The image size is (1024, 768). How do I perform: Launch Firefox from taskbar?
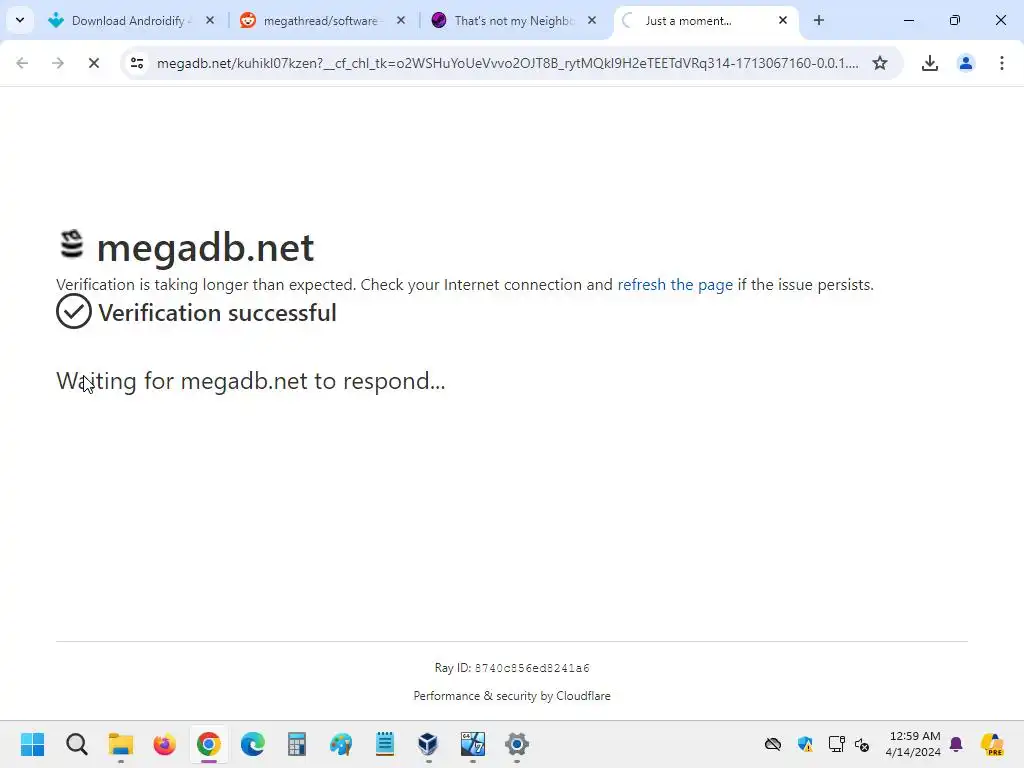pos(165,744)
